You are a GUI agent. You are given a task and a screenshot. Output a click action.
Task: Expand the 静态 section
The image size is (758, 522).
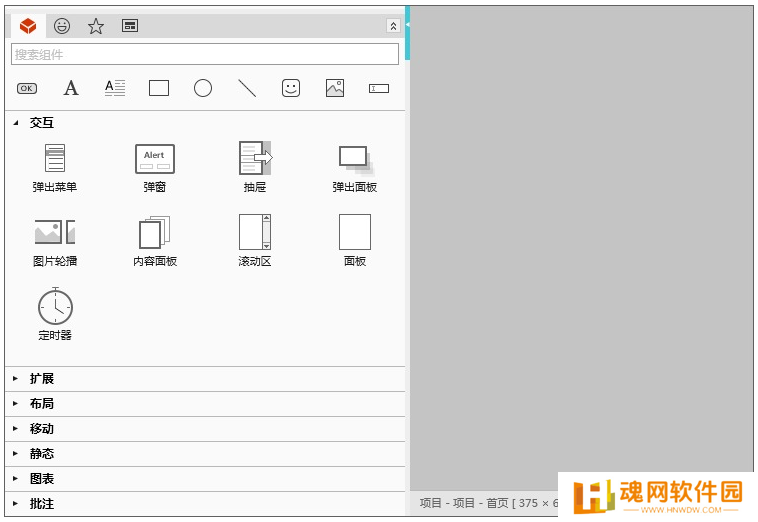pos(205,454)
